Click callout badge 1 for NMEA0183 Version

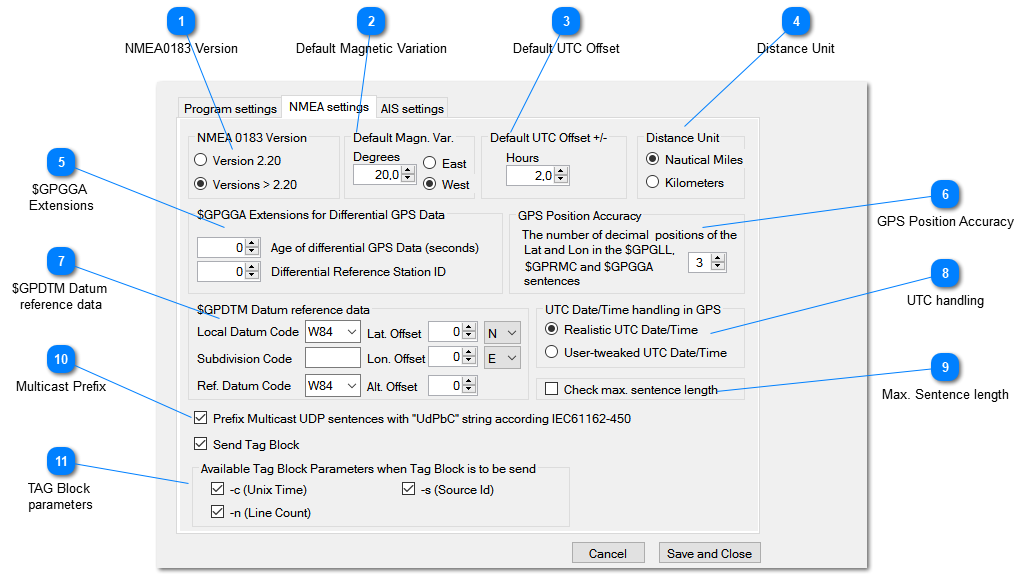pos(181,20)
